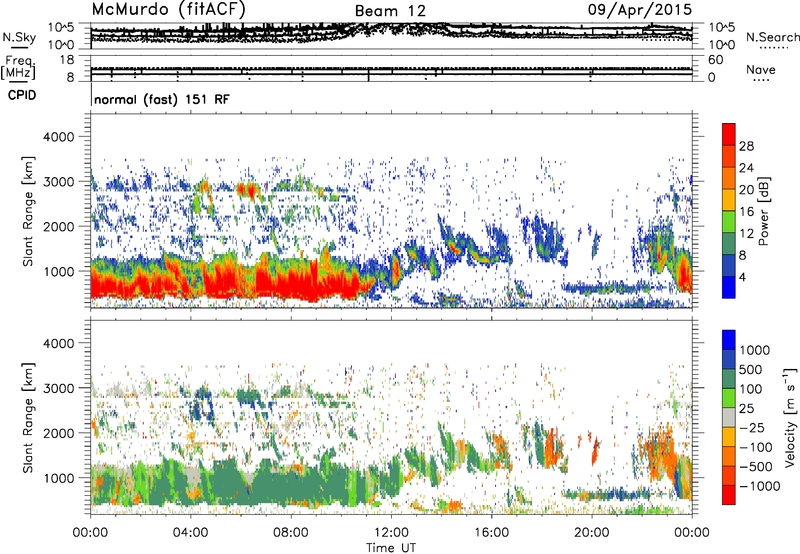This screenshot has width=800, height=554.
Task: Pick the grey -25 to 25 Velocity segment
Action: [729, 417]
